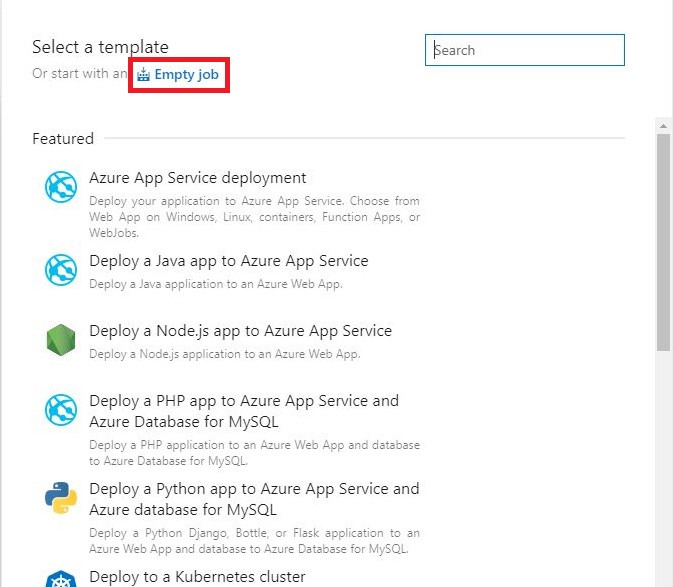This screenshot has width=673, height=587.
Task: Start with an Empty job link
Action: pos(186,75)
